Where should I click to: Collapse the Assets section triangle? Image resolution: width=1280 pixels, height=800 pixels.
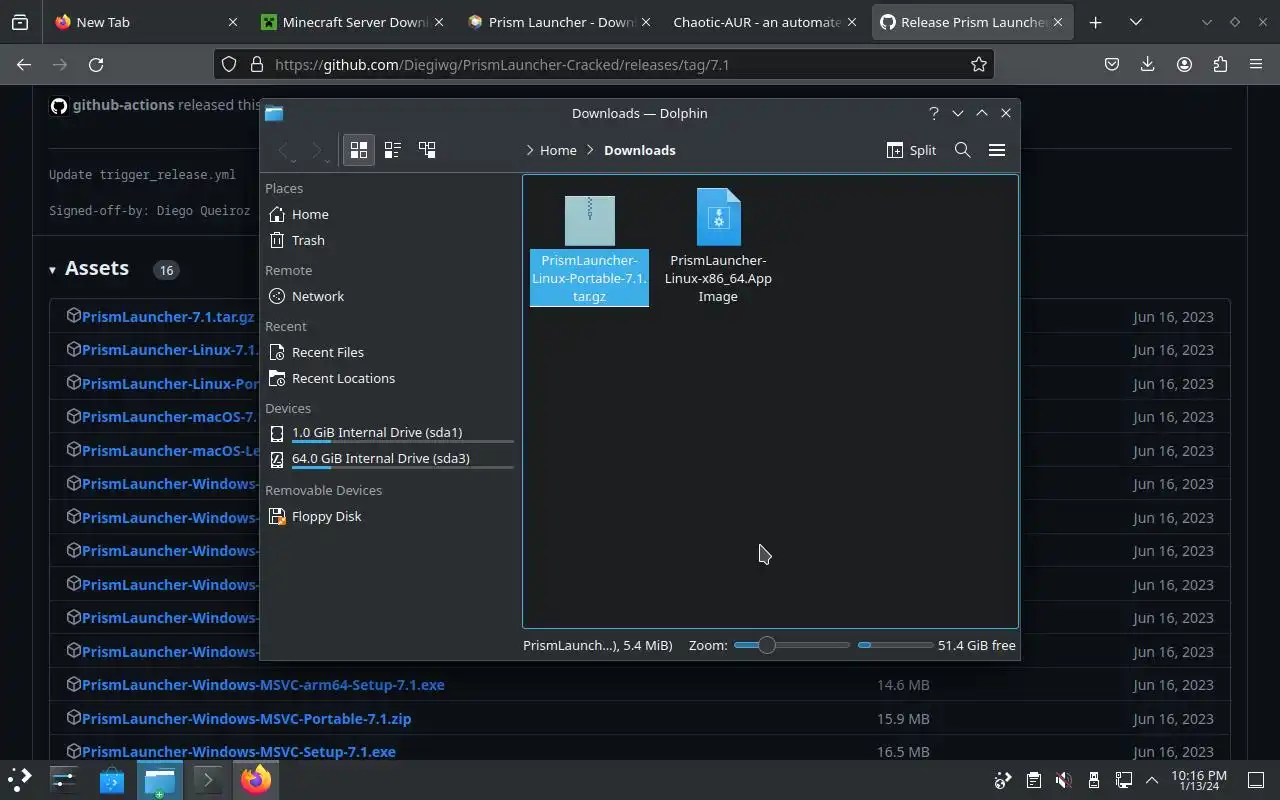[52, 269]
